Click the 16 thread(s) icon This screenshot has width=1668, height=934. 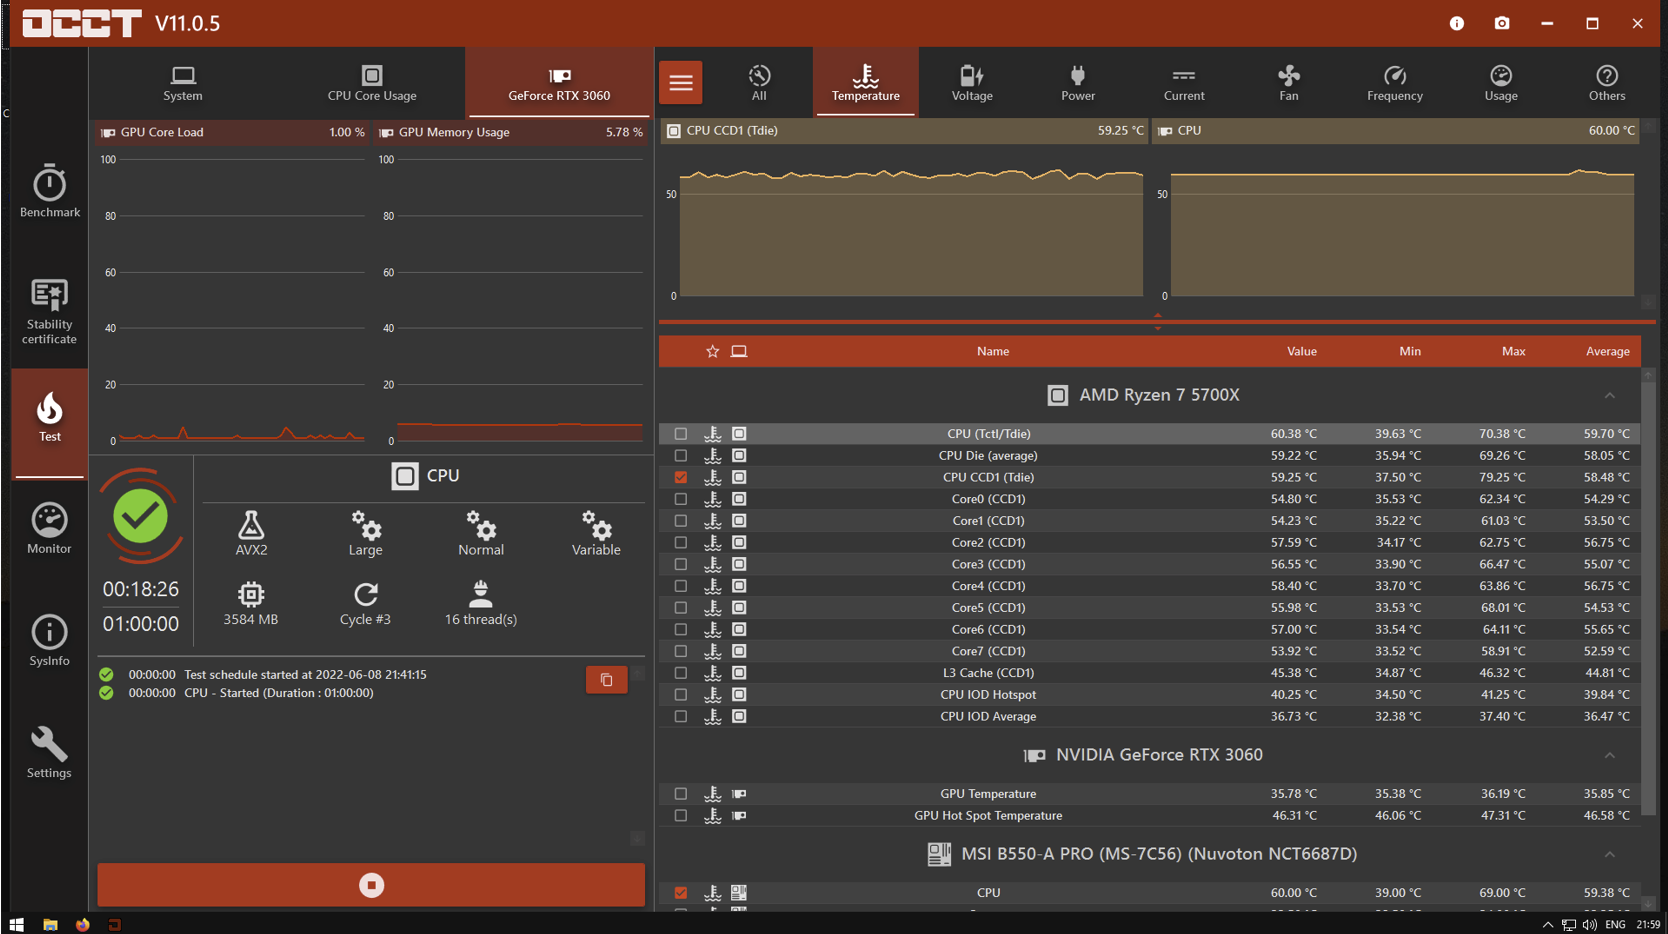point(481,604)
